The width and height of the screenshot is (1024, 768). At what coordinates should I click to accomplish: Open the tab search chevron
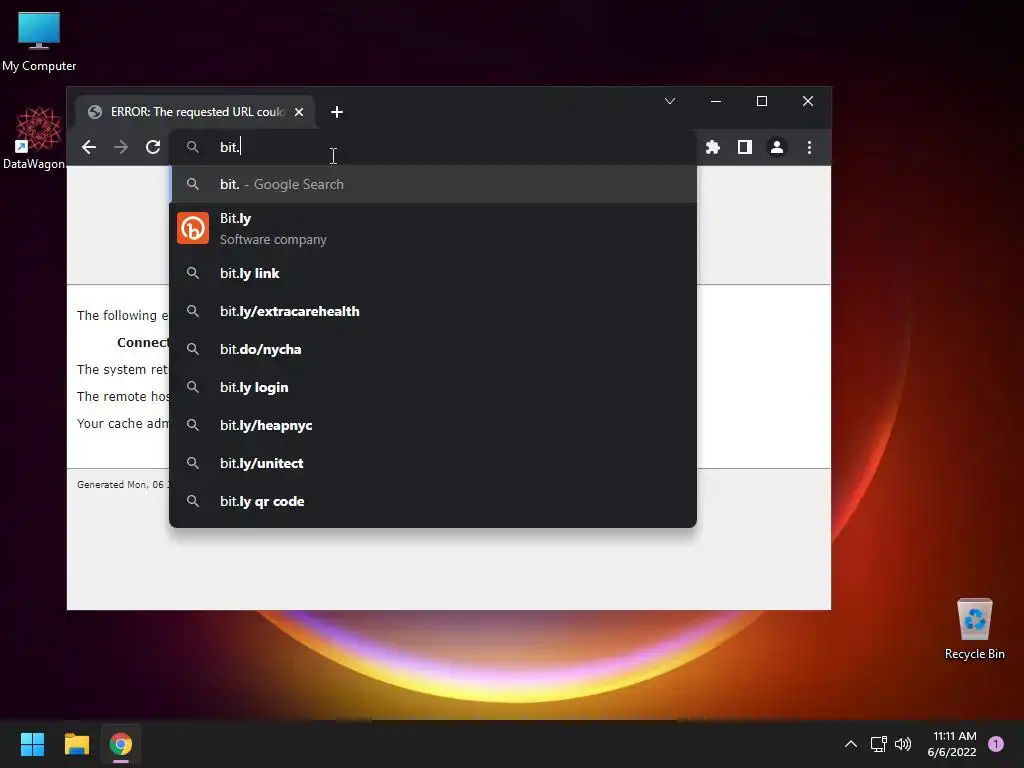669,101
